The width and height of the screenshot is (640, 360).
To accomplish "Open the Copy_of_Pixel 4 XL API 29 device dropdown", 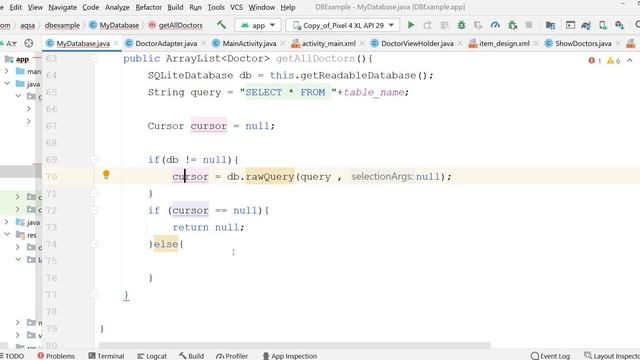I will 343,25.
